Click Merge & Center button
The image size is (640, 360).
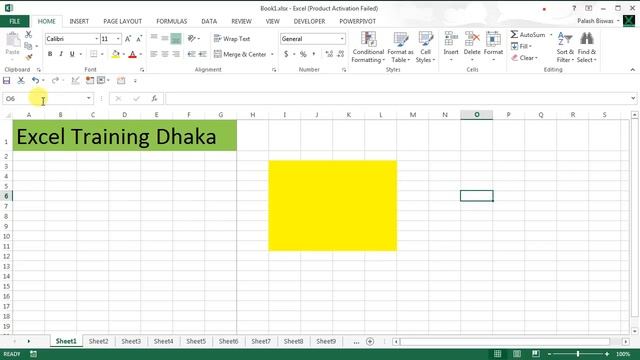240,54
